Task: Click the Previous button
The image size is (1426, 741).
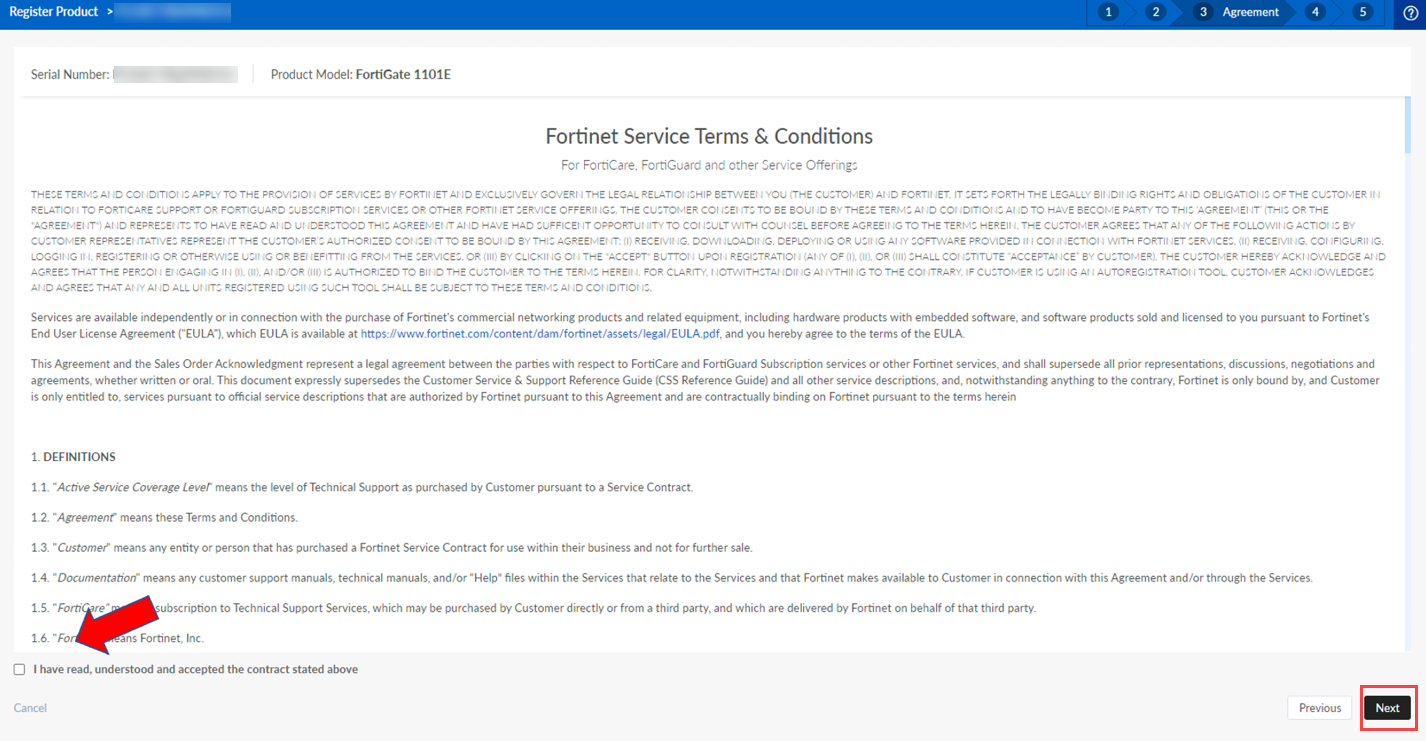Action: pos(1319,707)
